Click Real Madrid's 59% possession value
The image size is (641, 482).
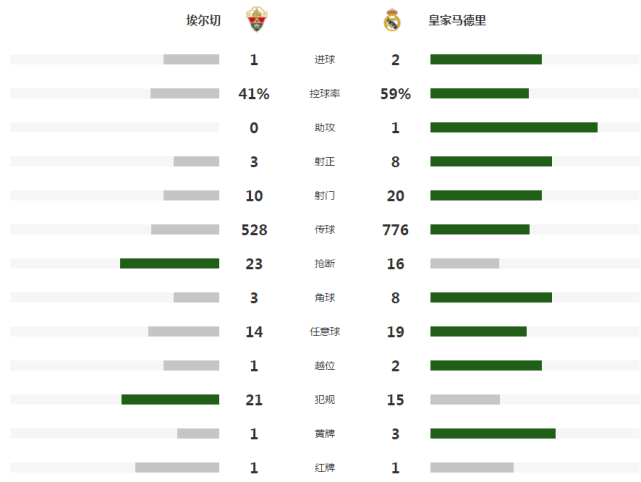coord(396,94)
